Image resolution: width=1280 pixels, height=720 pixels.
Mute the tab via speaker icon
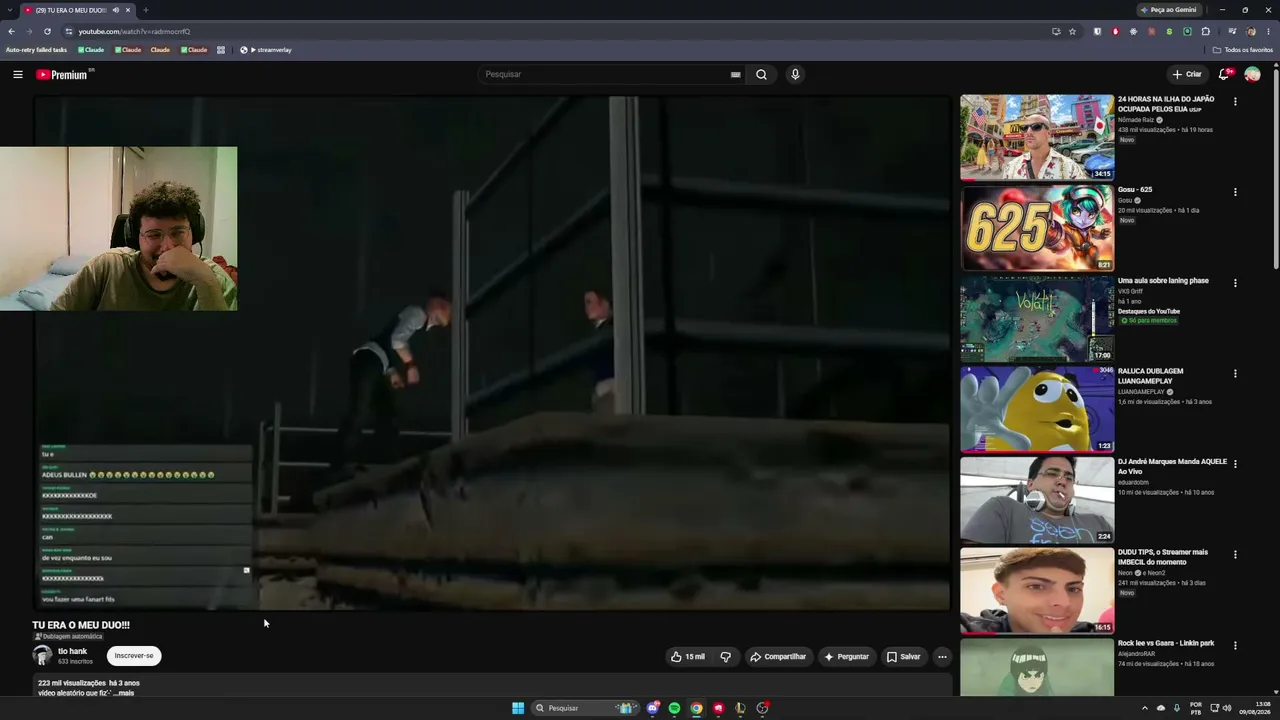point(116,10)
